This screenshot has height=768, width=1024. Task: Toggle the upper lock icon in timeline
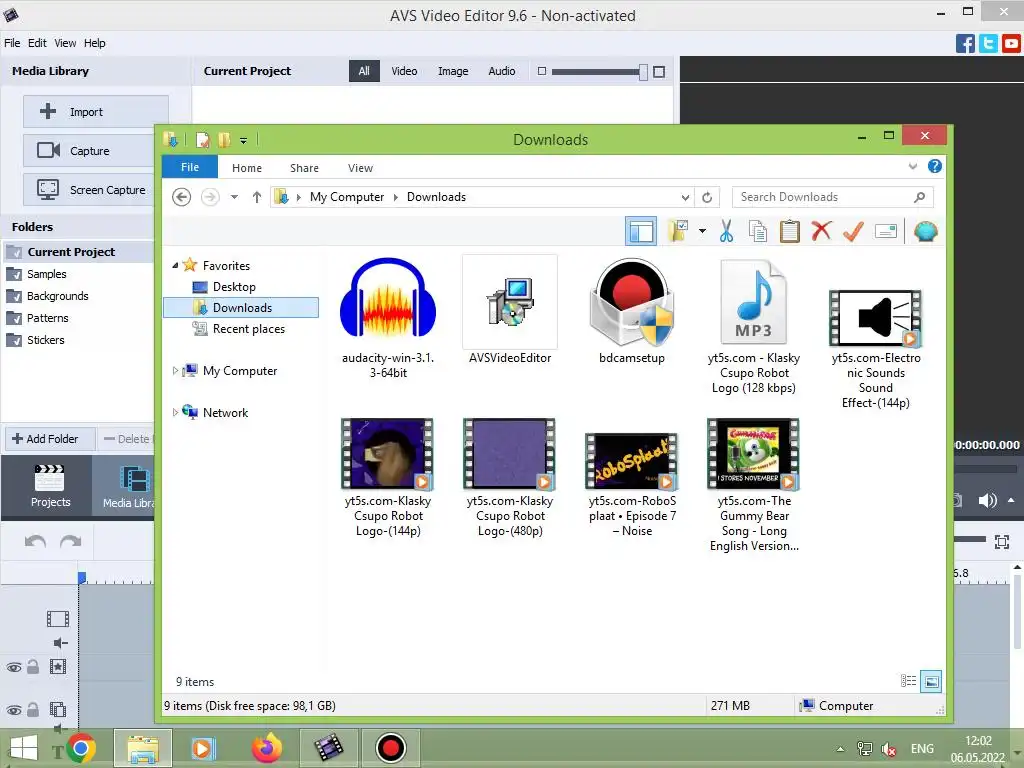(x=33, y=667)
